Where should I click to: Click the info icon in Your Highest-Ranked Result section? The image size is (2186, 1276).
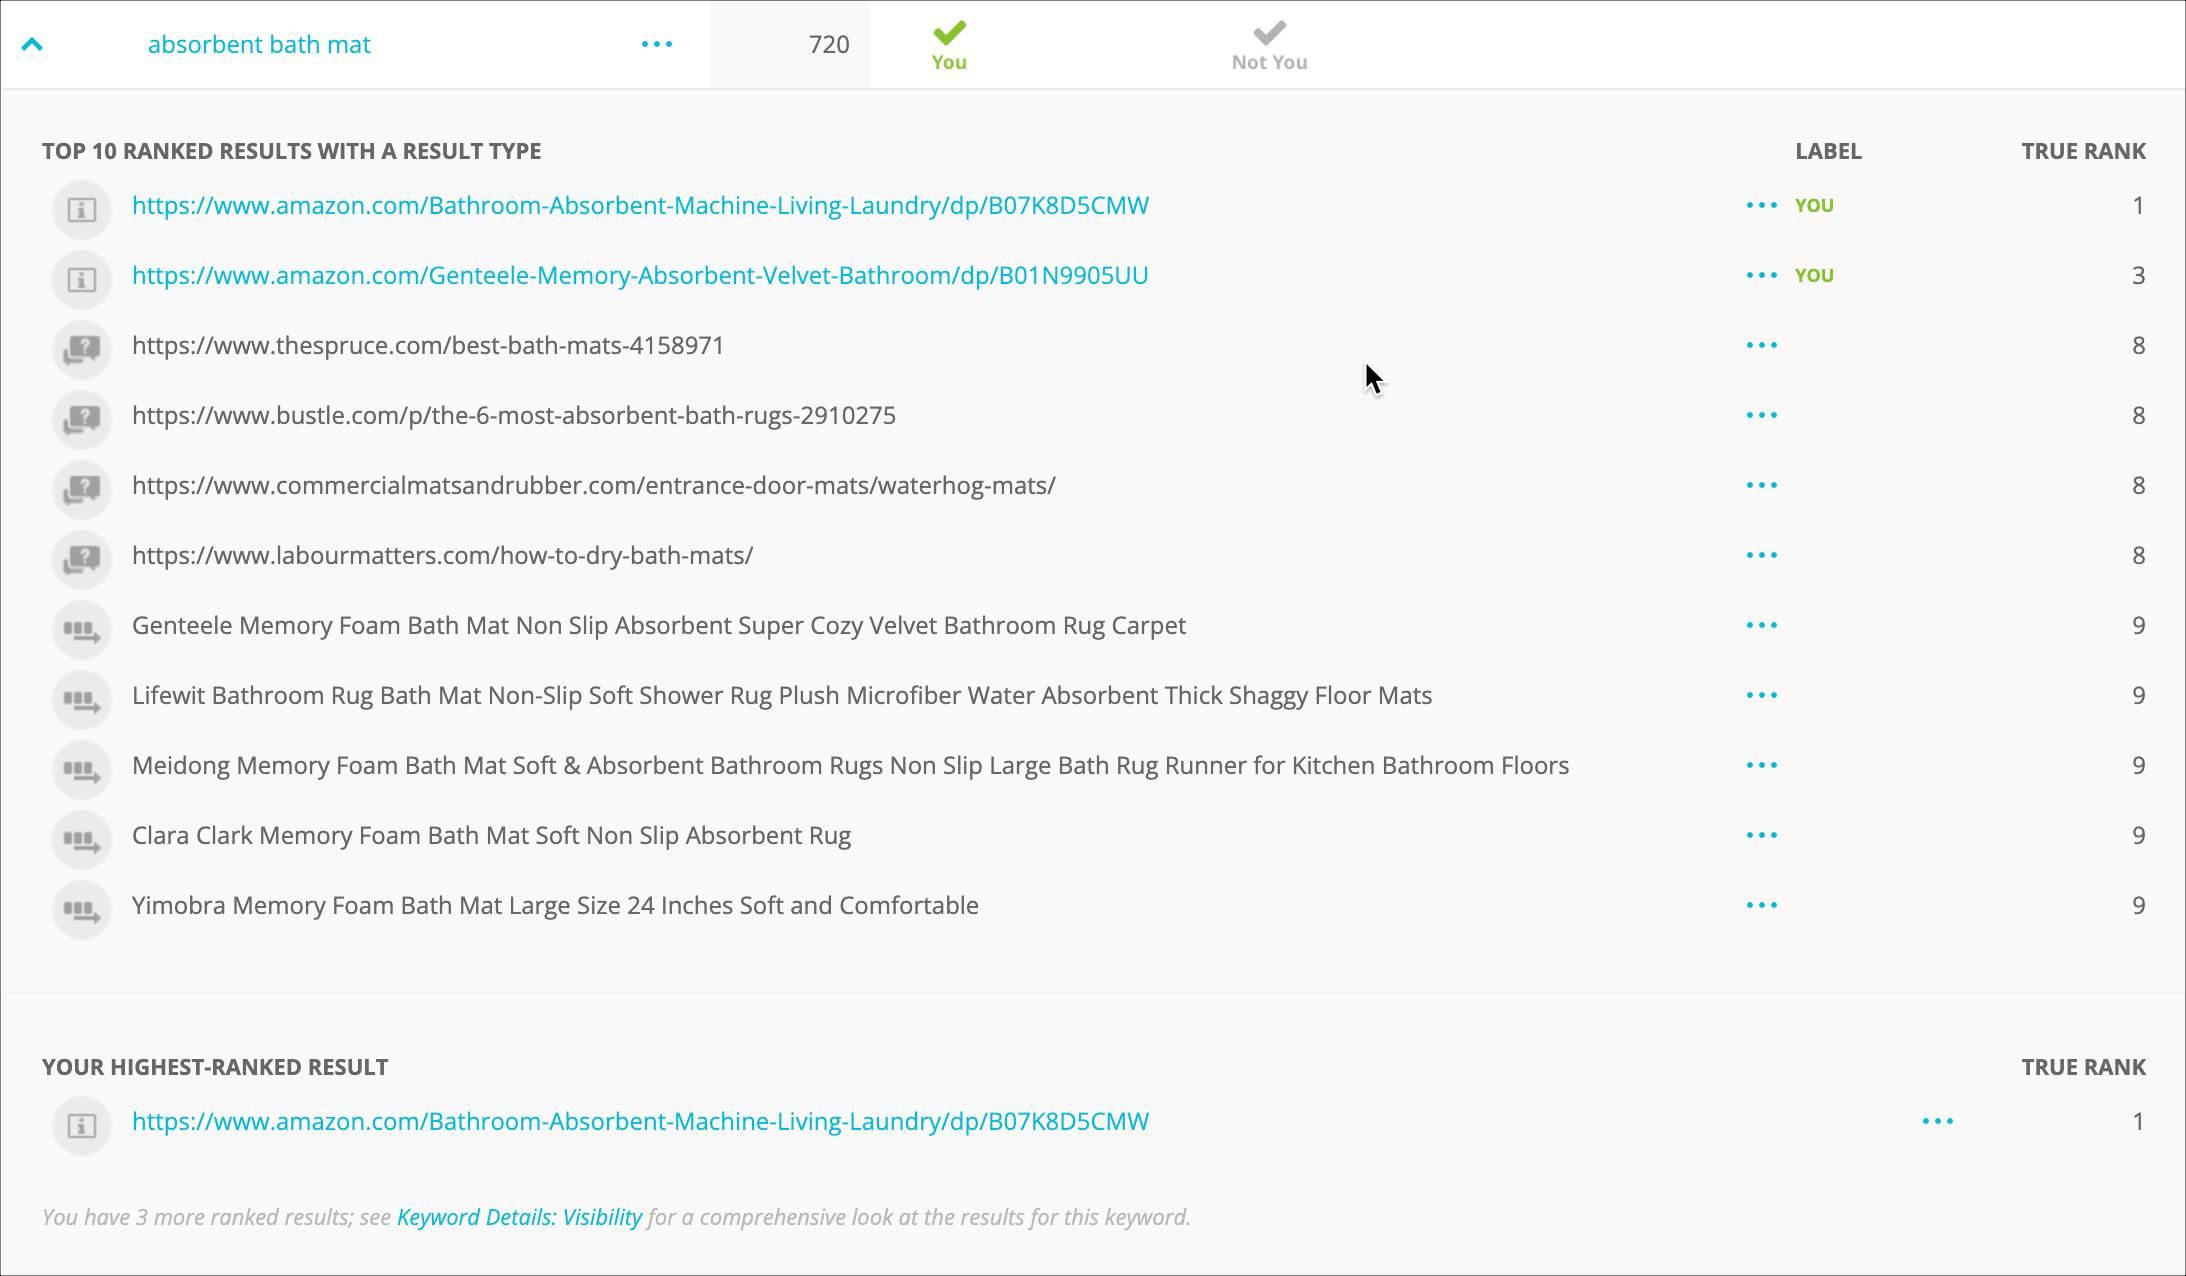coord(81,1125)
